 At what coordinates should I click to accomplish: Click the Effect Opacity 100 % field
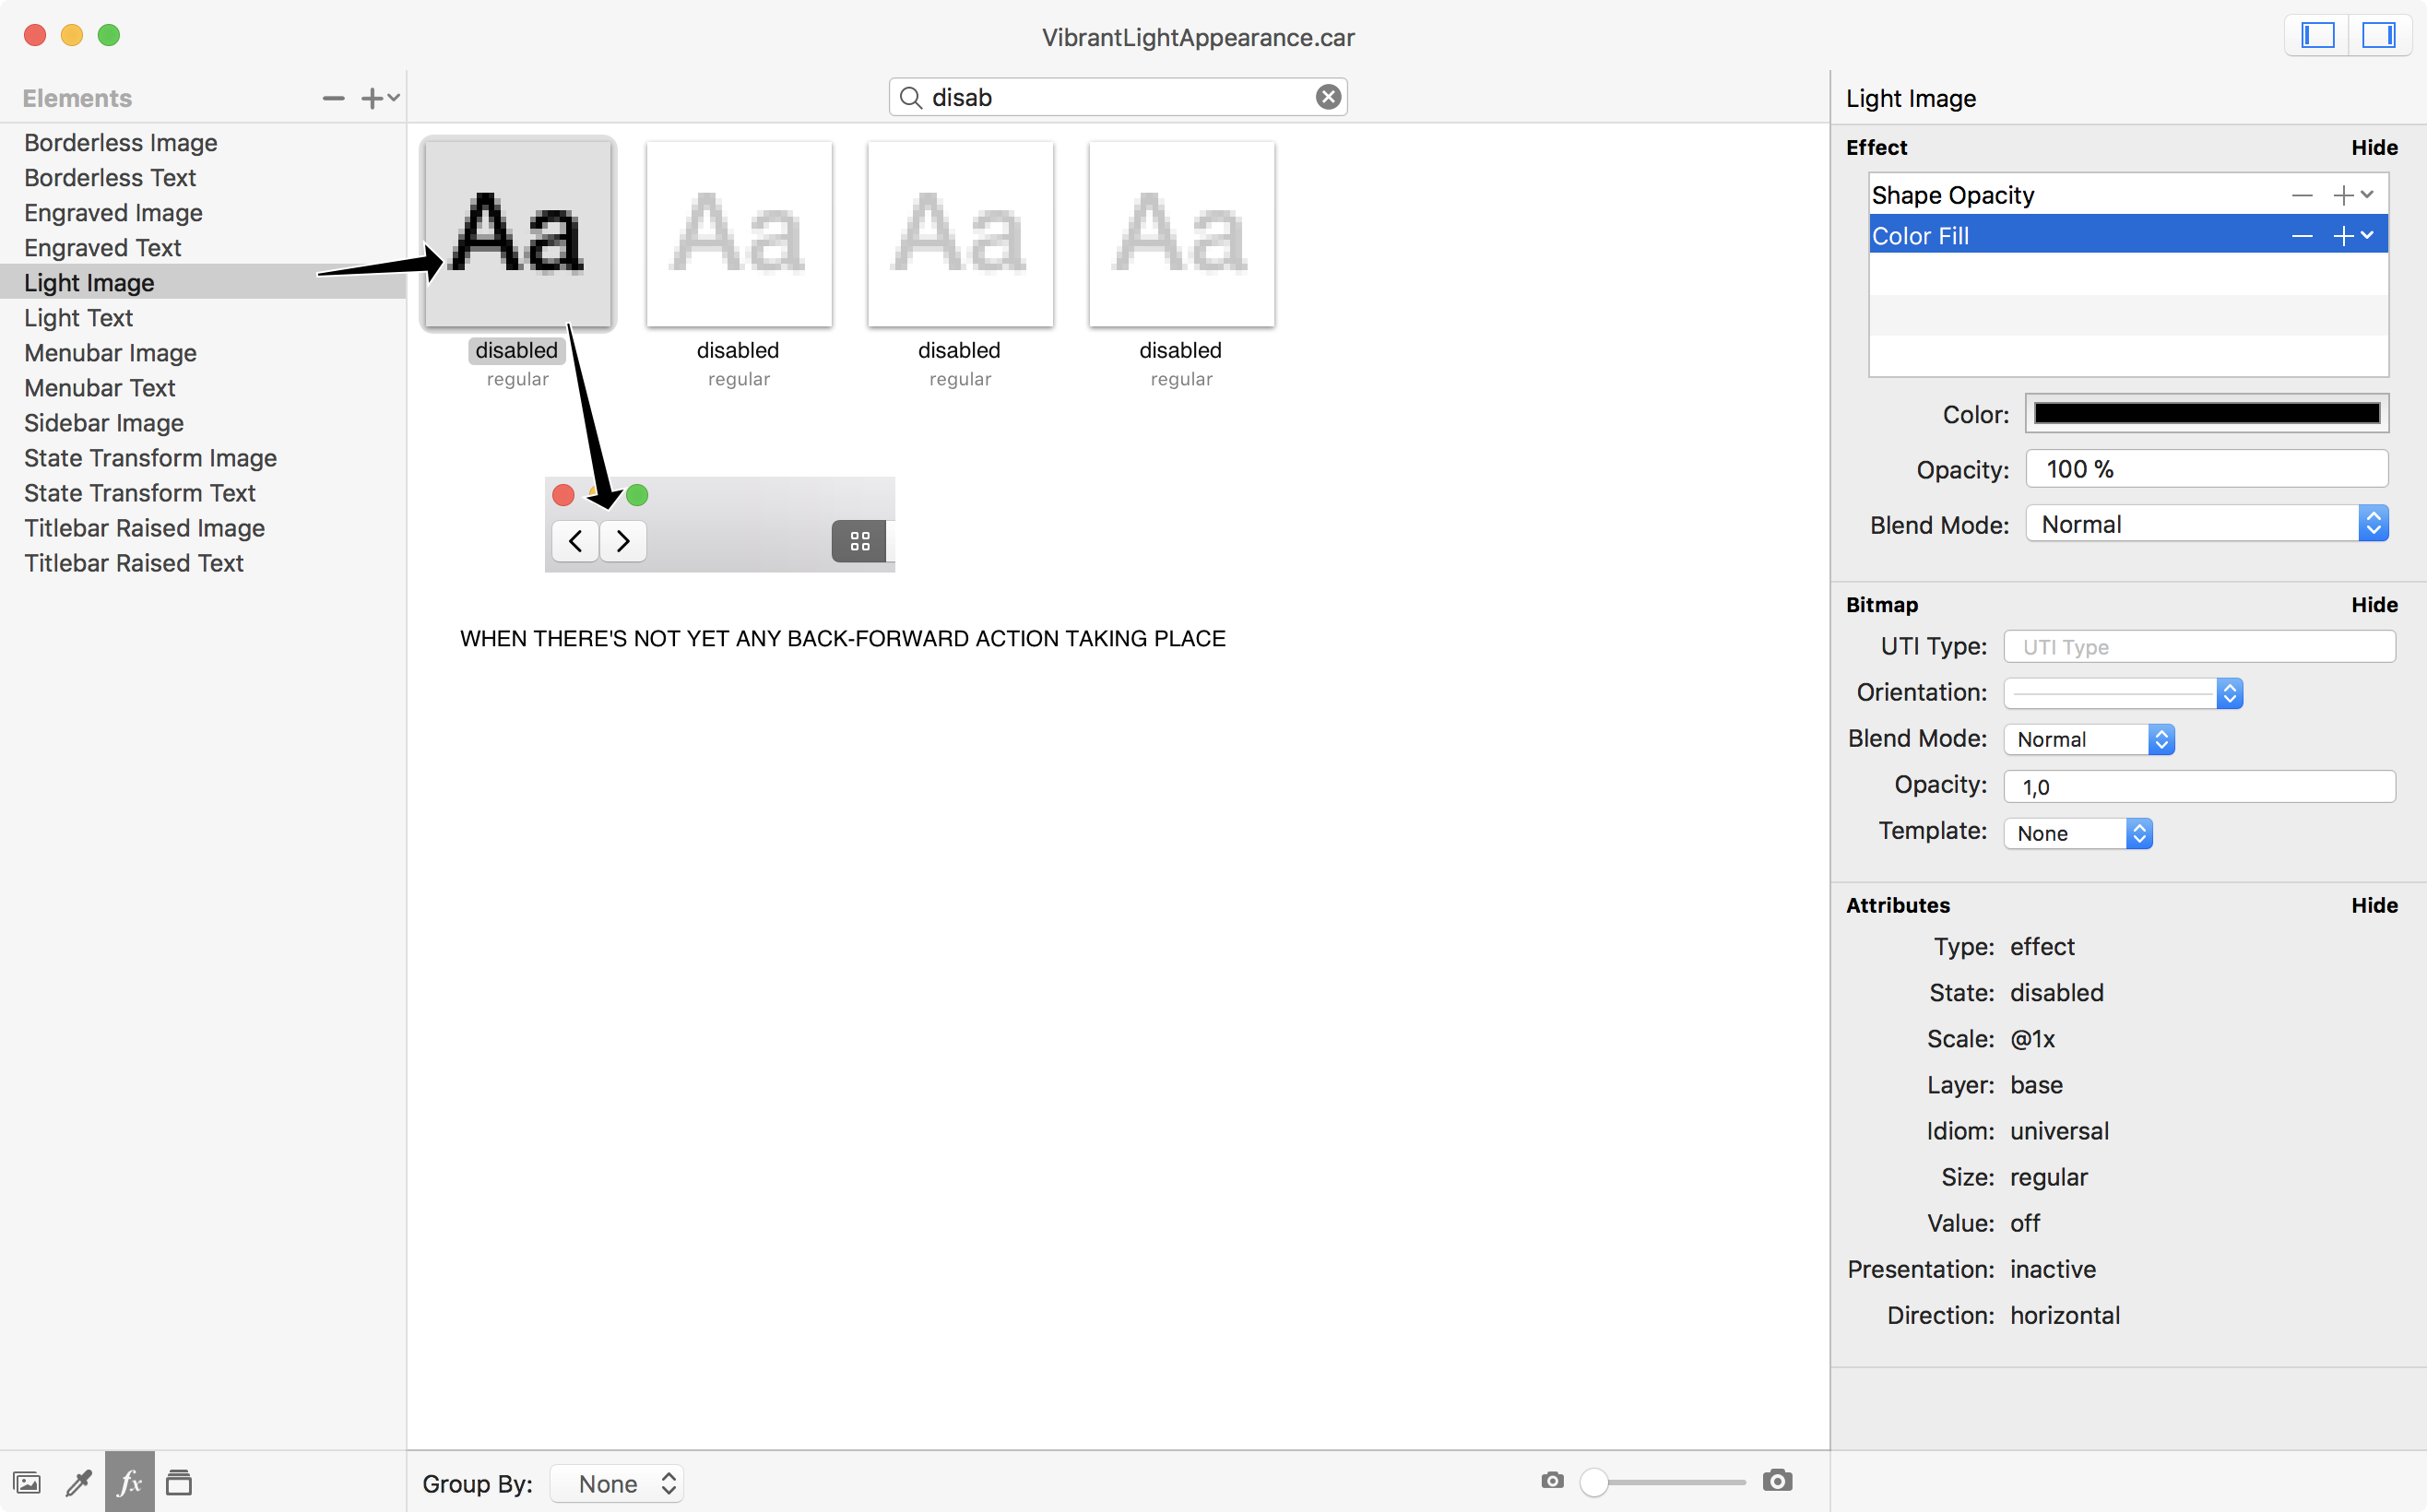tap(2207, 469)
